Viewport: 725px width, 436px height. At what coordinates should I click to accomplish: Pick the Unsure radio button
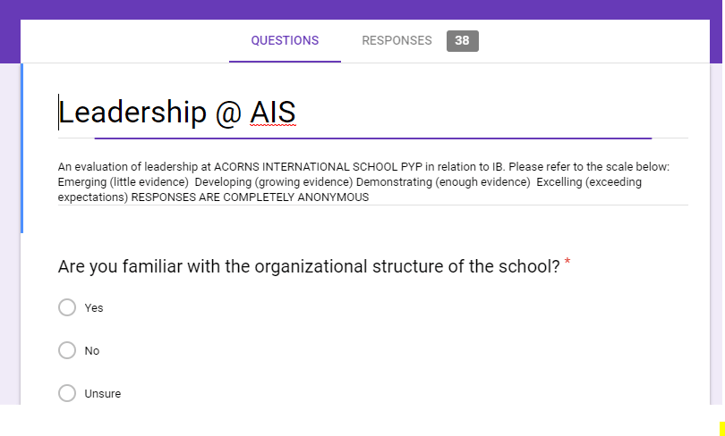coord(67,394)
